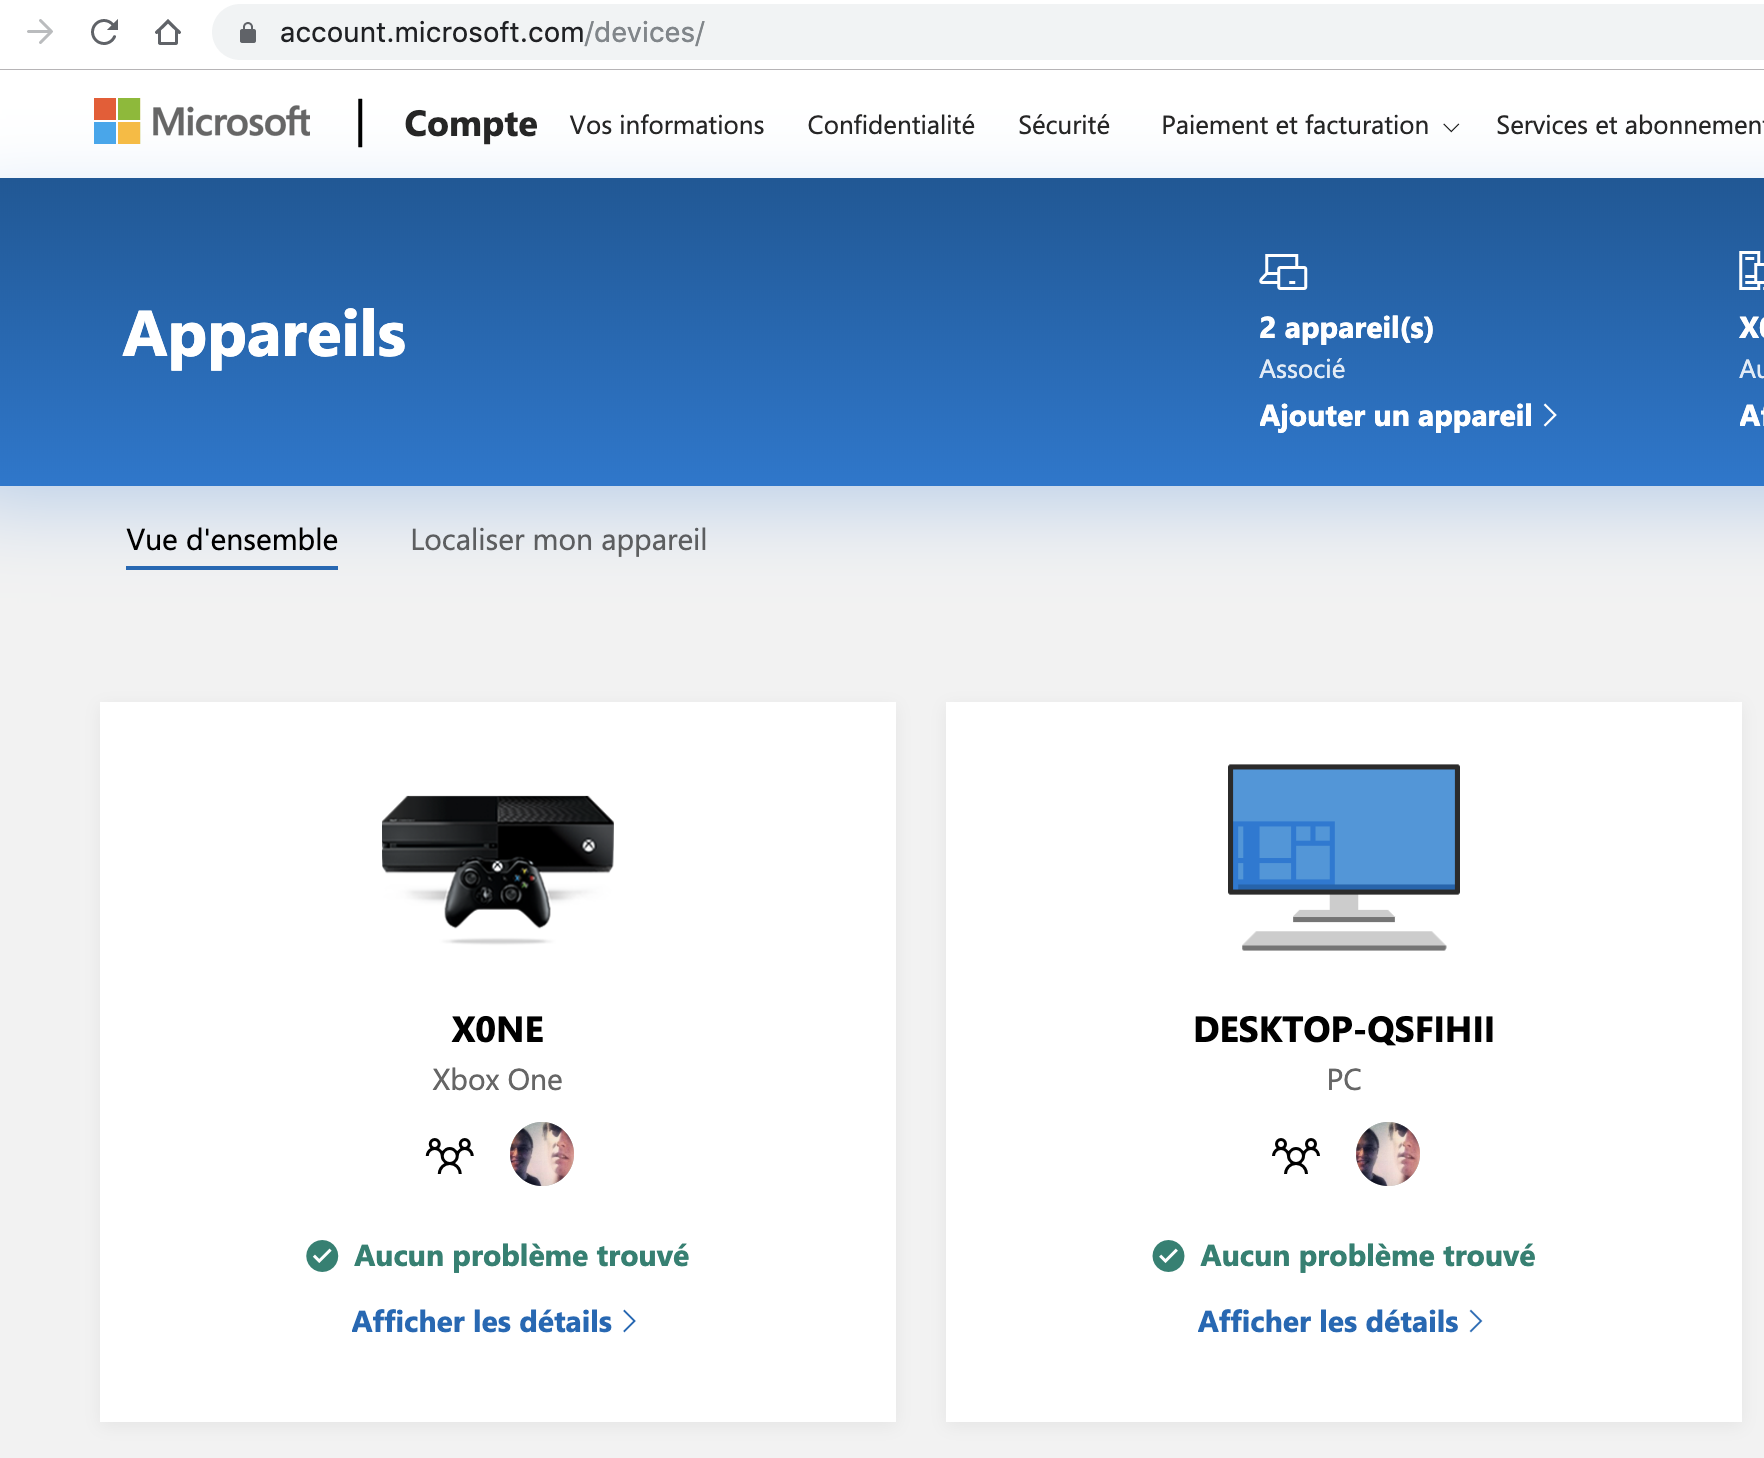Image resolution: width=1764 pixels, height=1458 pixels.
Task: Click Ajouter un appareil link
Action: (1408, 416)
